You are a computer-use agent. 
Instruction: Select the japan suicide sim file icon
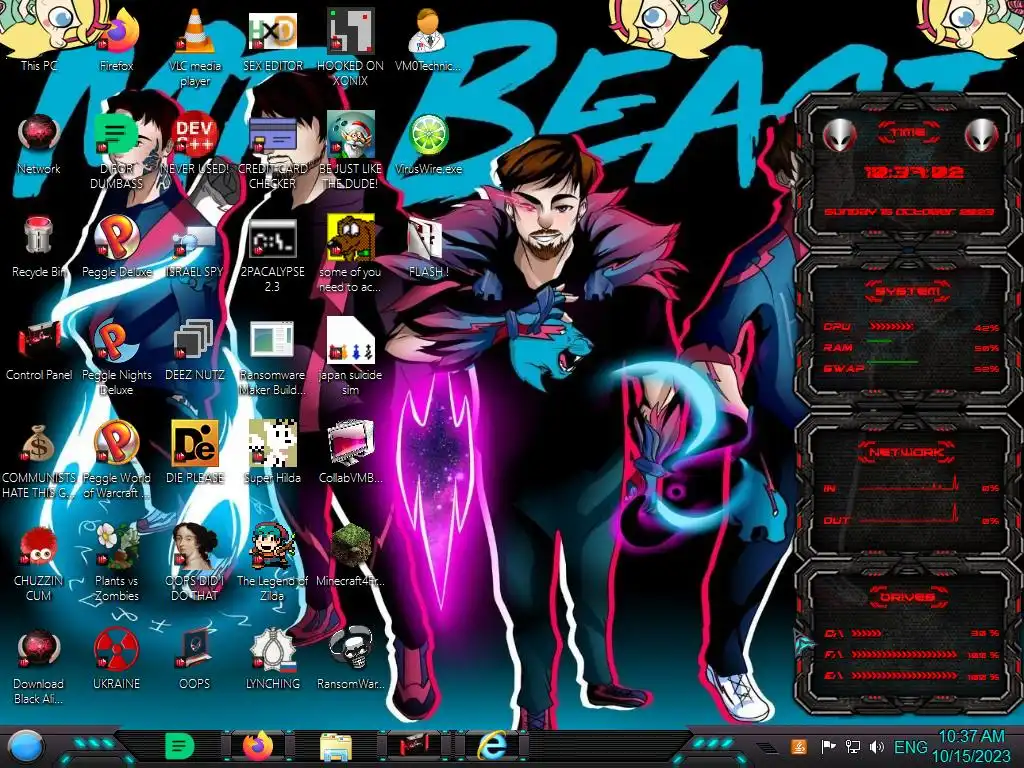click(350, 358)
